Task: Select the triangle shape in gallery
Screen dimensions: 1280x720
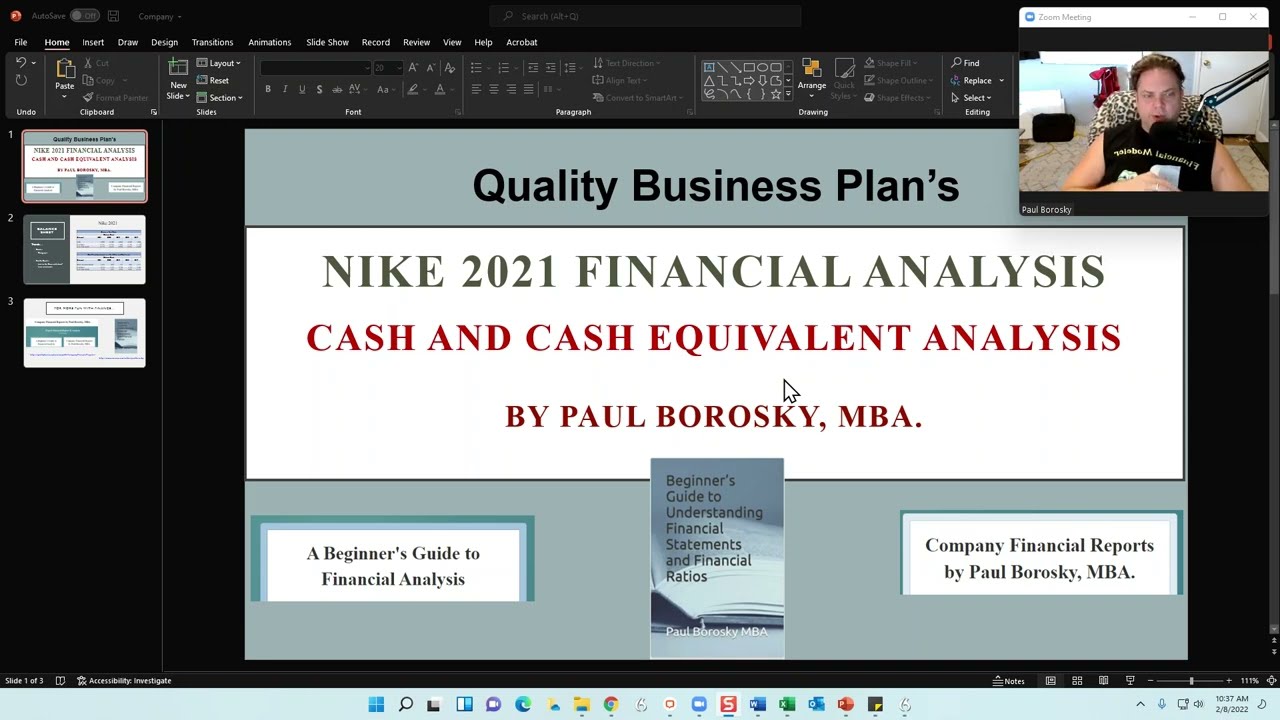Action: click(709, 80)
